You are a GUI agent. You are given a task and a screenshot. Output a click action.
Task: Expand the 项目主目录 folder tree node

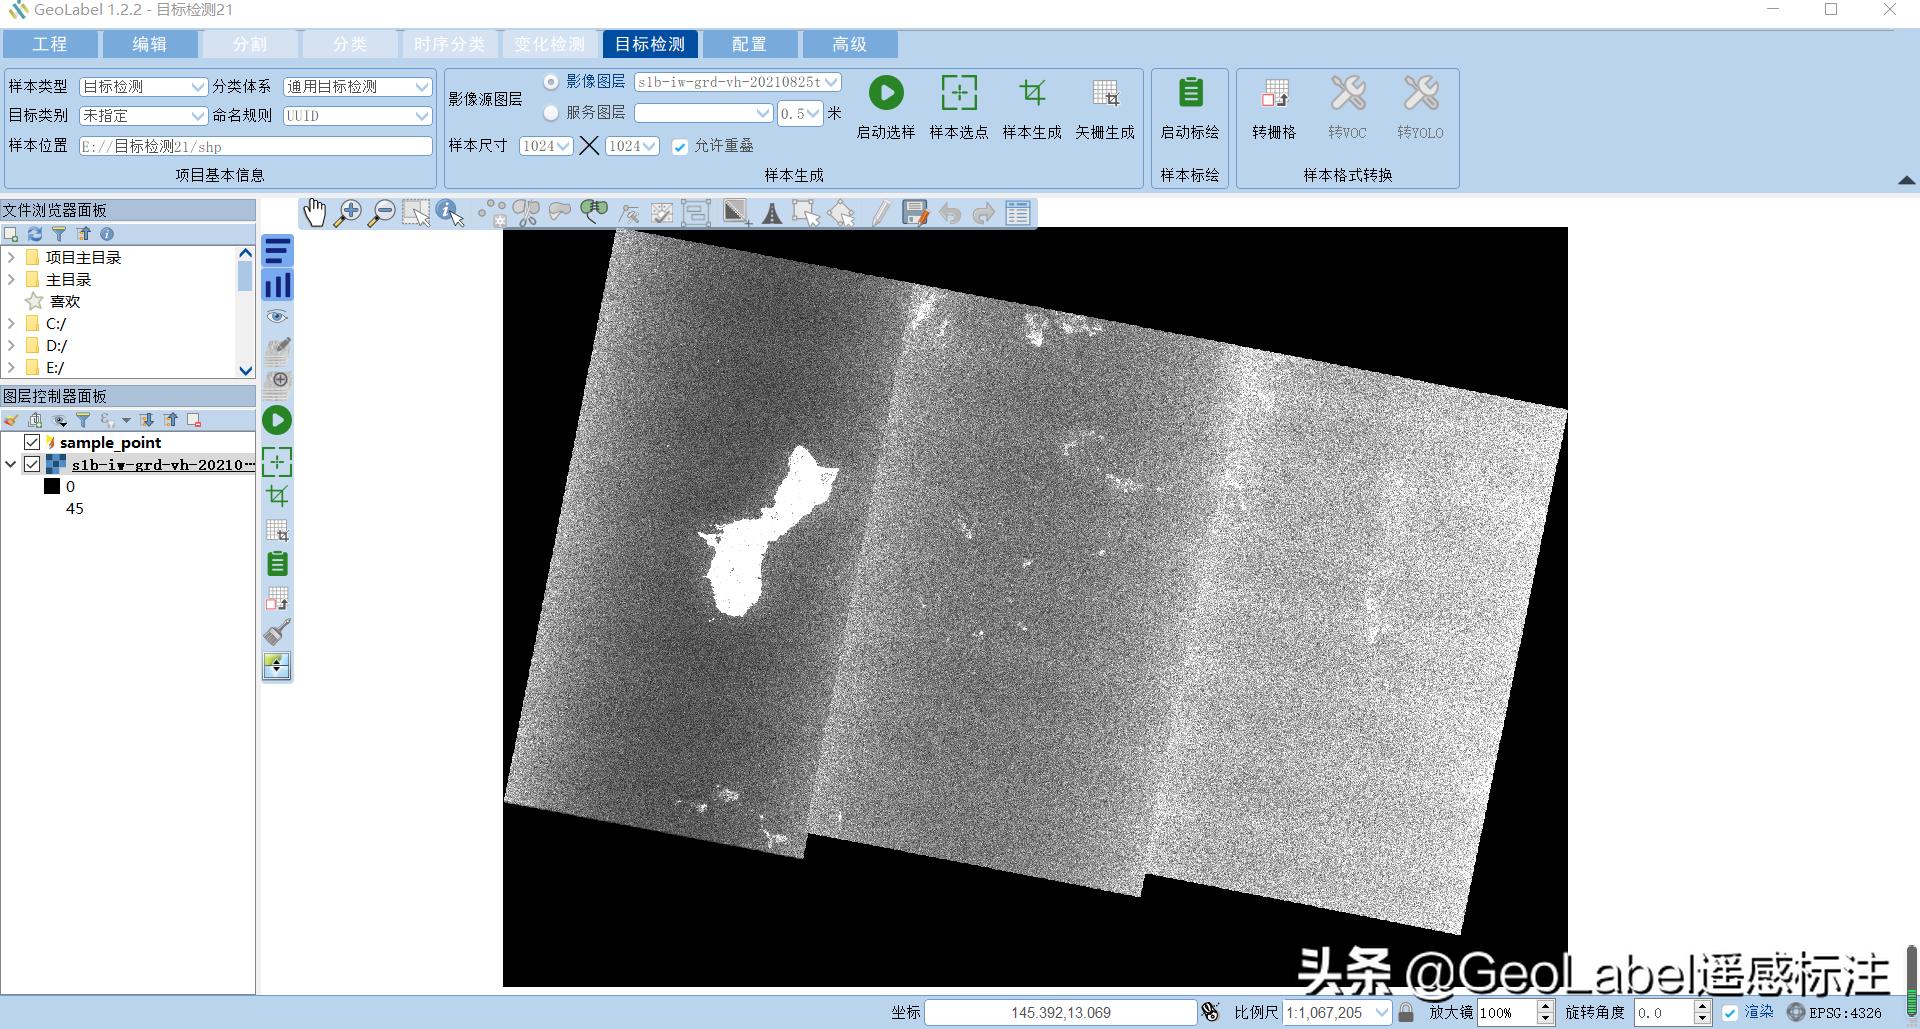pyautogui.click(x=11, y=258)
